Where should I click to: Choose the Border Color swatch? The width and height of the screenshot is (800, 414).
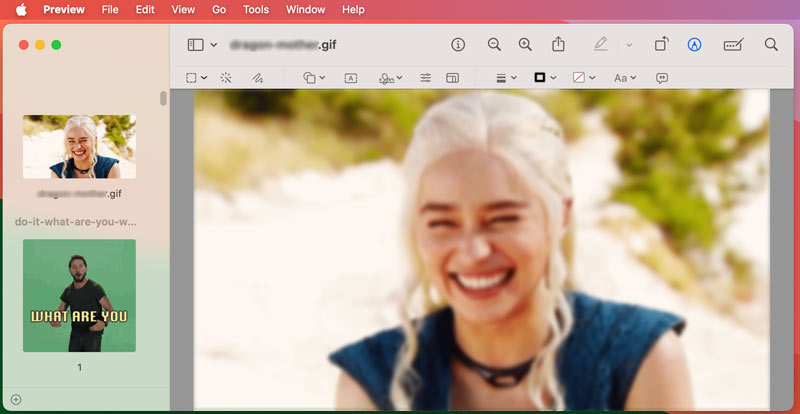540,78
